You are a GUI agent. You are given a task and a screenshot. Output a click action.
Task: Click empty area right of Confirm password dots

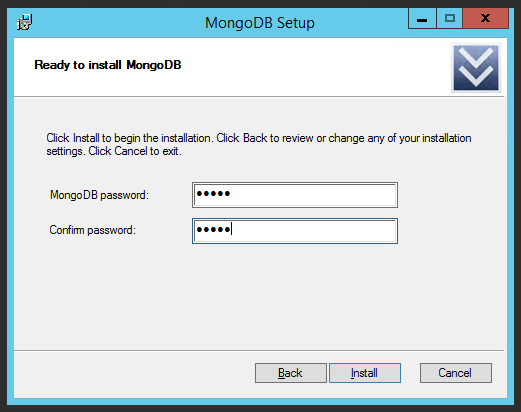coord(313,231)
